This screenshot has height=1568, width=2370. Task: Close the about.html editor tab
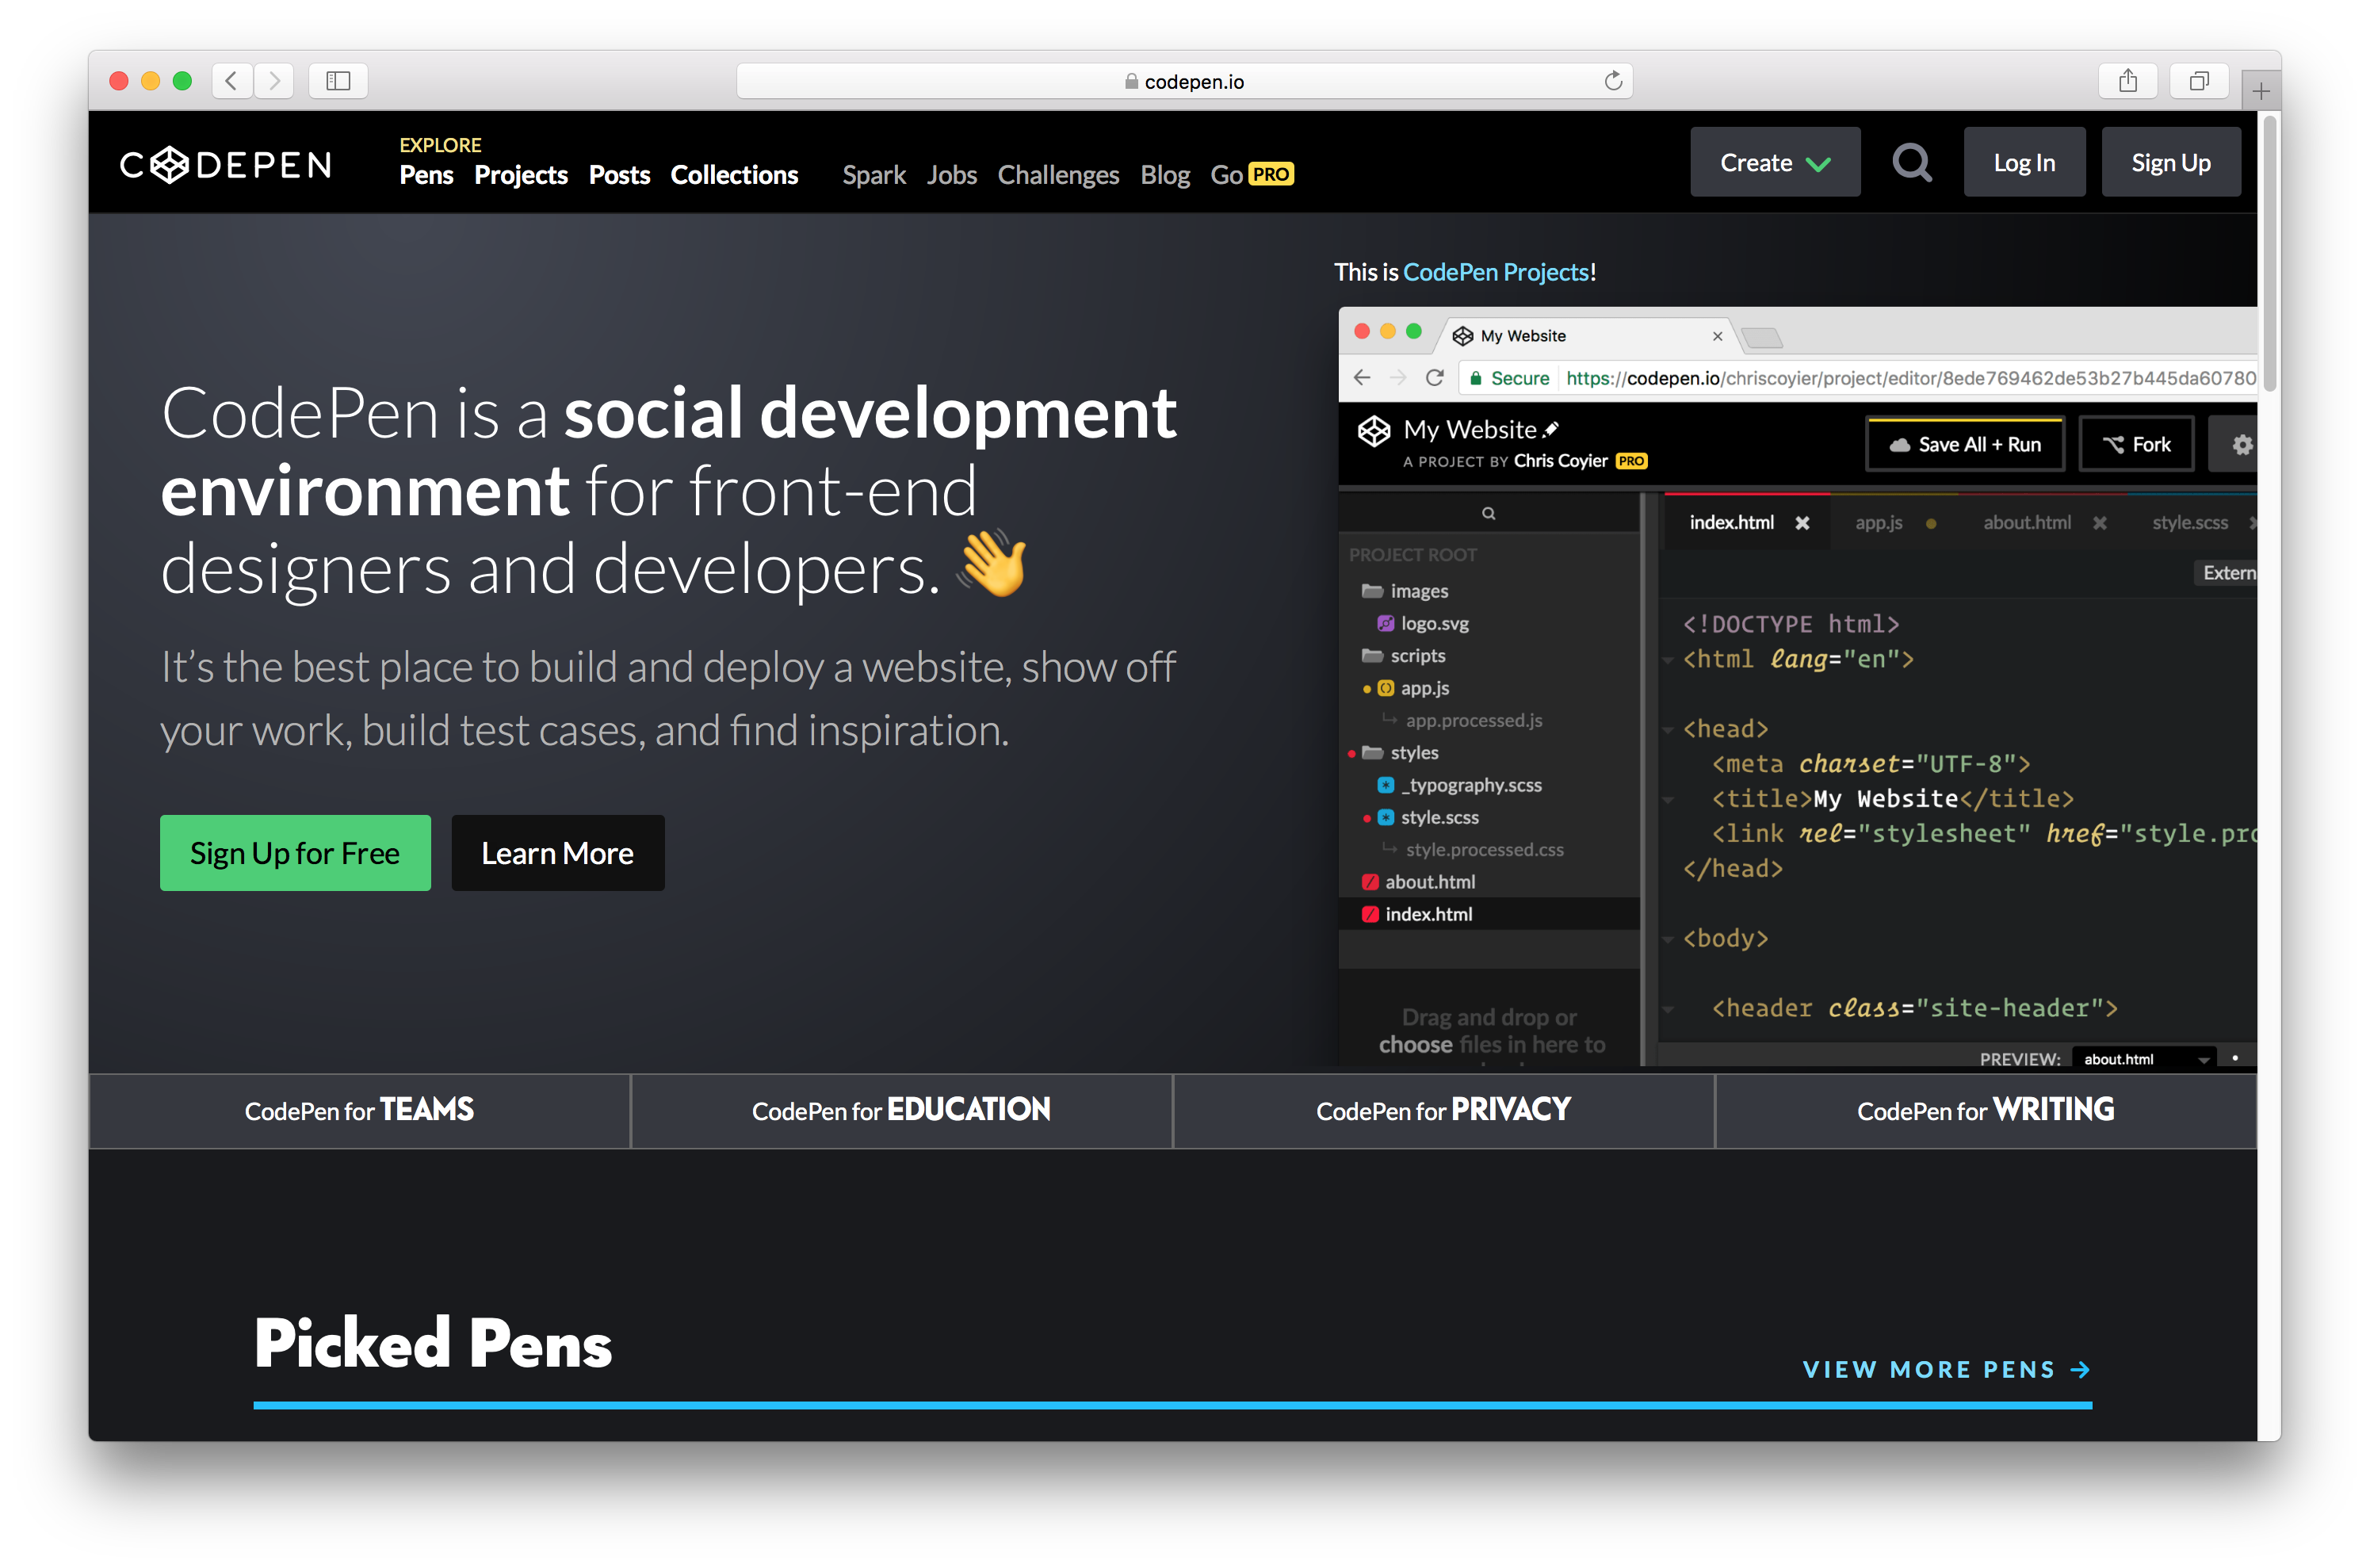pos(2099,523)
